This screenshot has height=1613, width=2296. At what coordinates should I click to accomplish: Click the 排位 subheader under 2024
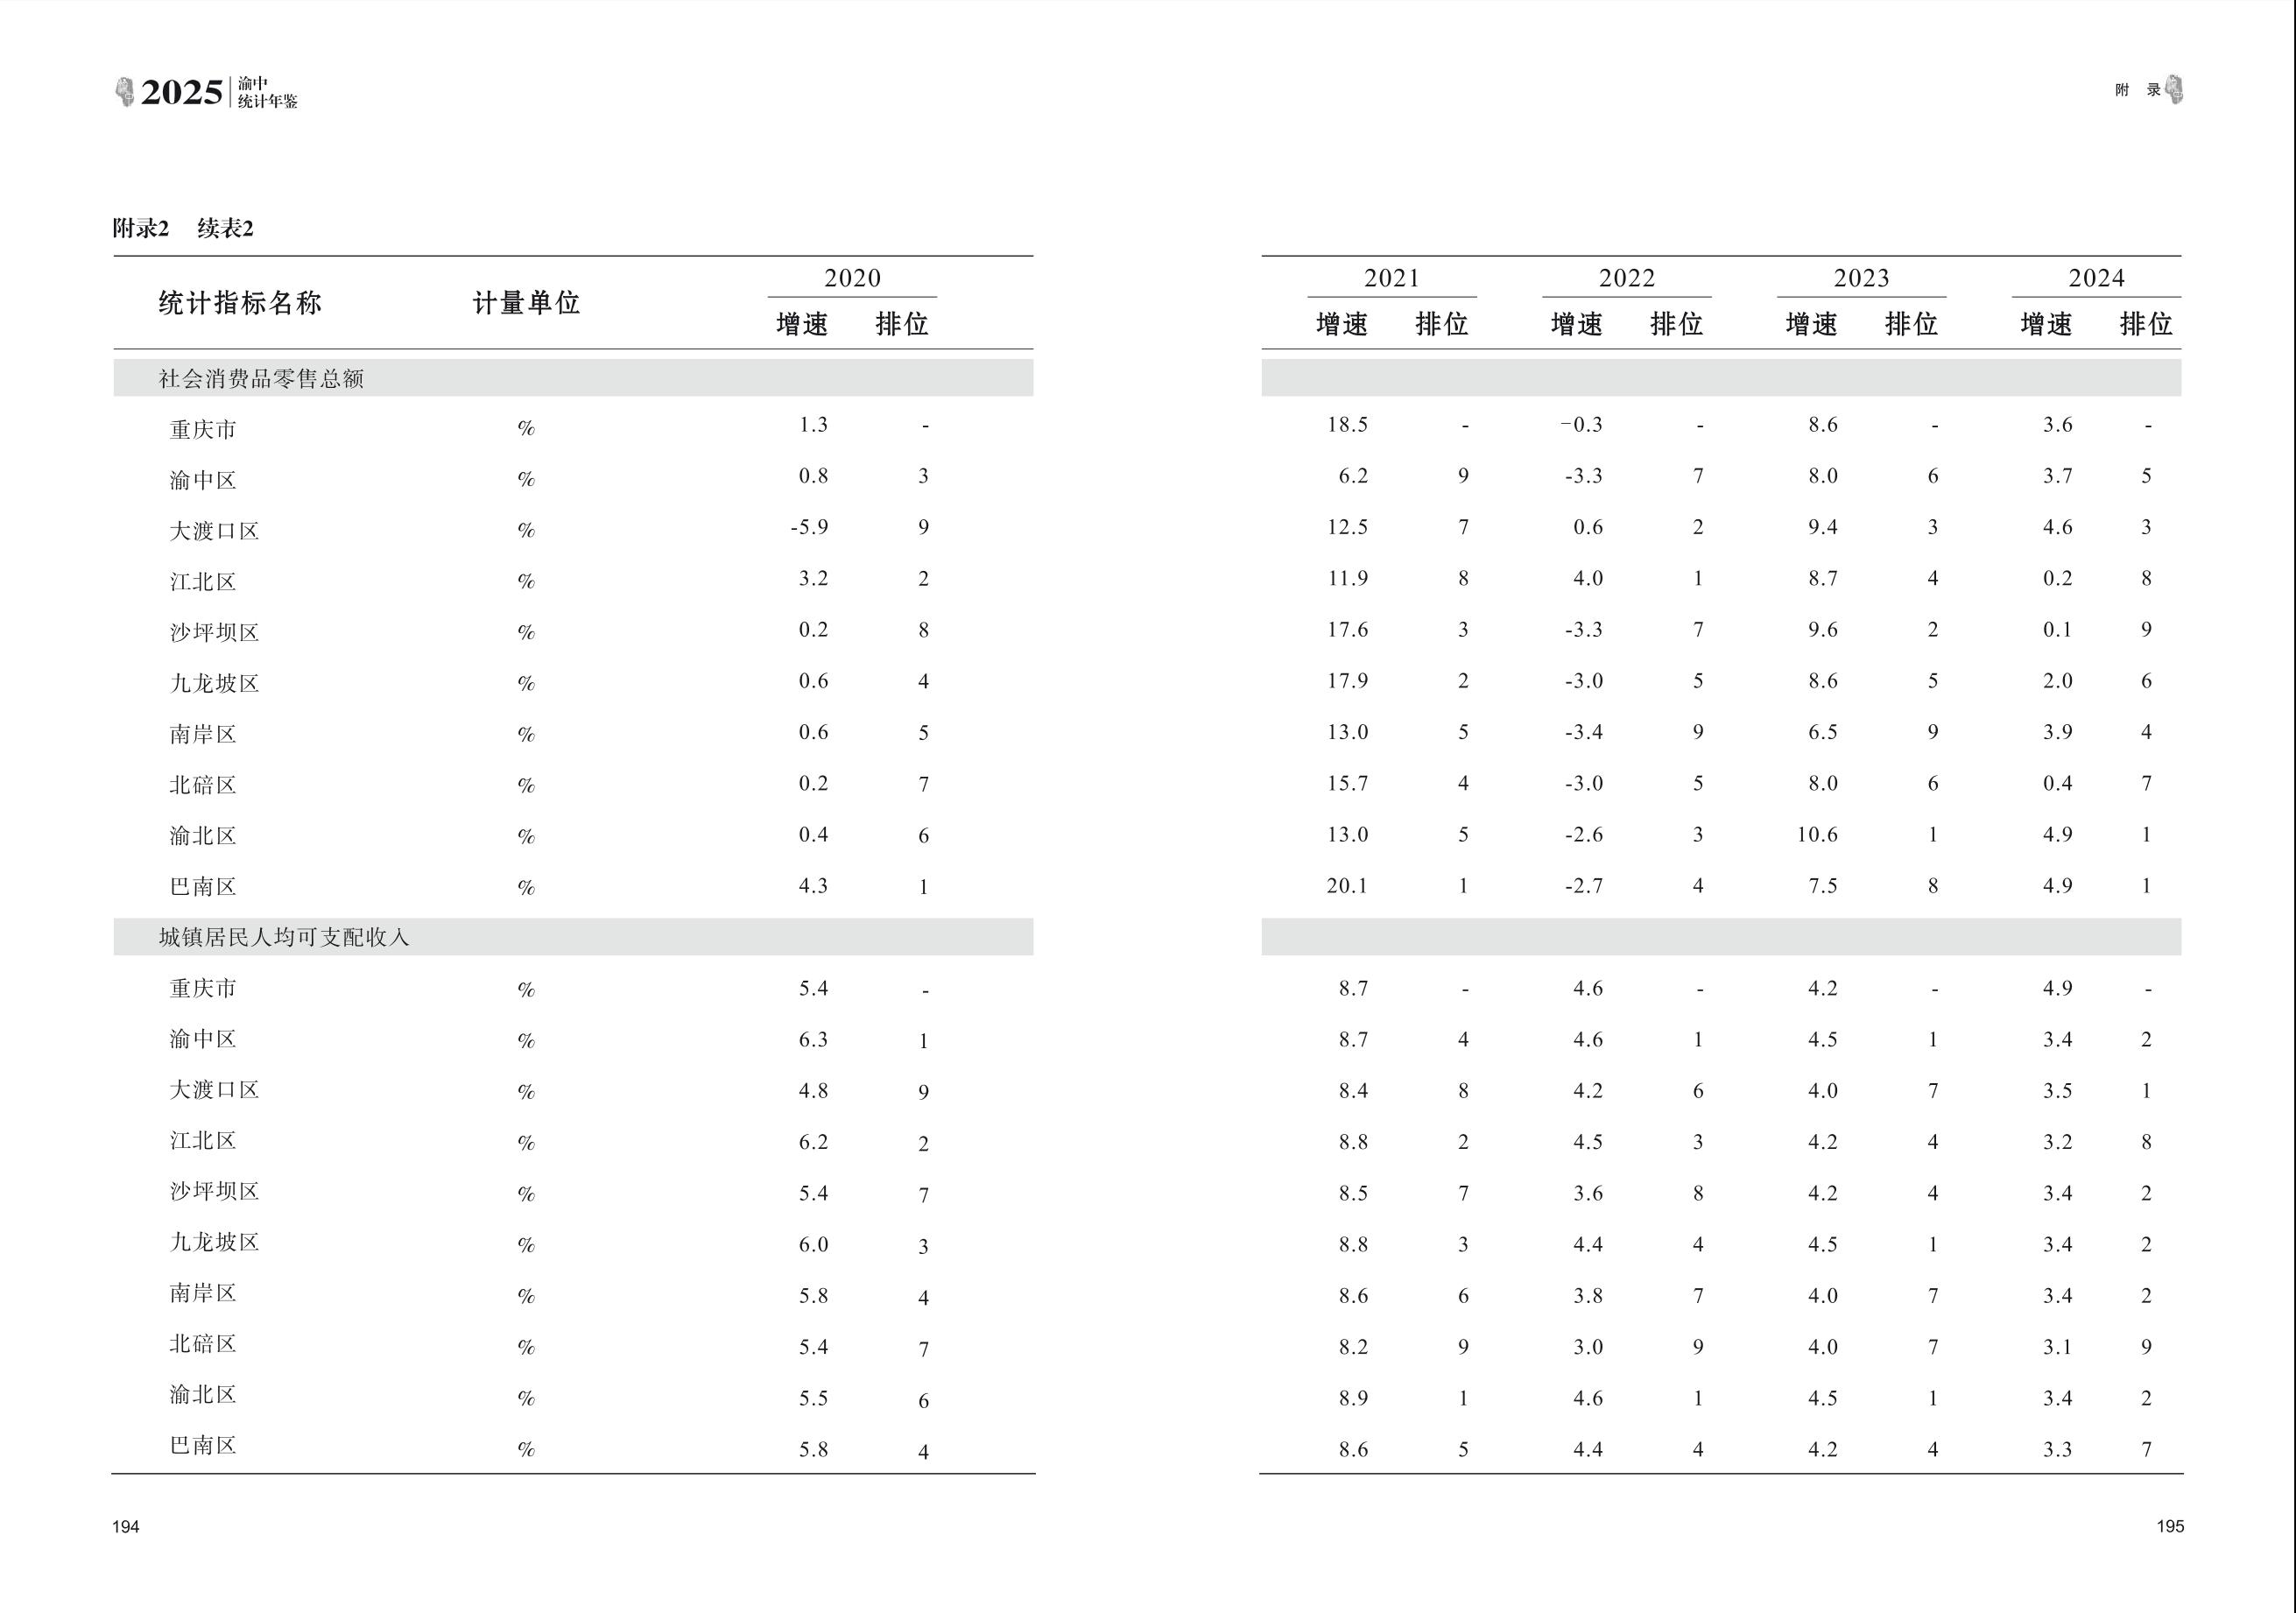tap(2146, 324)
